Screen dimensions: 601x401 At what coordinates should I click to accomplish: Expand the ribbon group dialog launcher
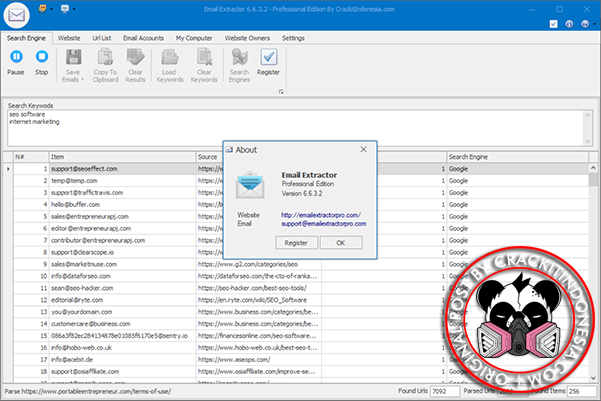click(x=281, y=92)
